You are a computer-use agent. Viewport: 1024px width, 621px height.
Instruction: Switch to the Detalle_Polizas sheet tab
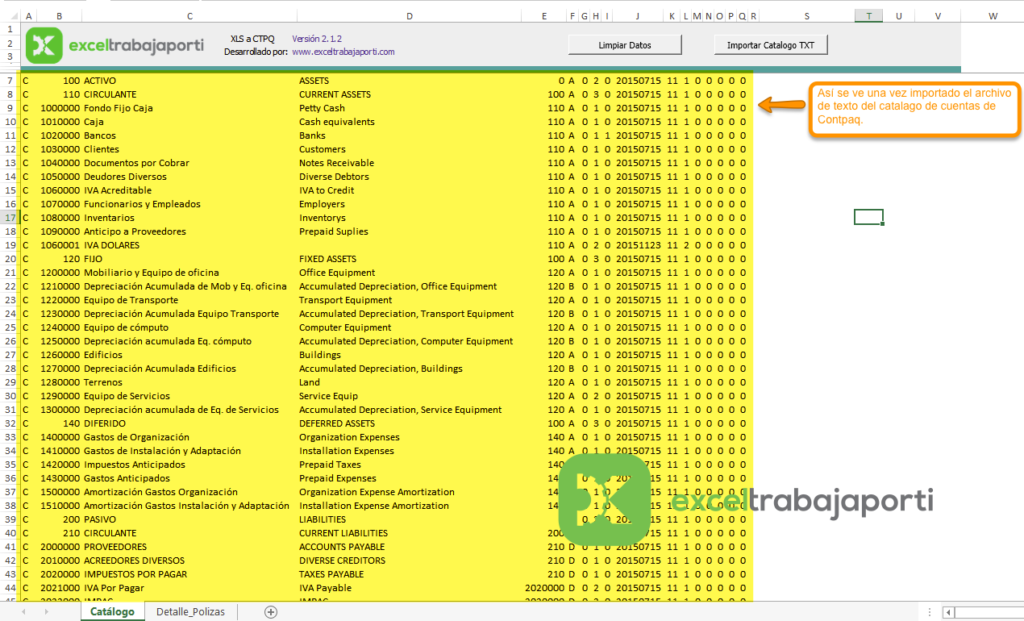click(192, 611)
